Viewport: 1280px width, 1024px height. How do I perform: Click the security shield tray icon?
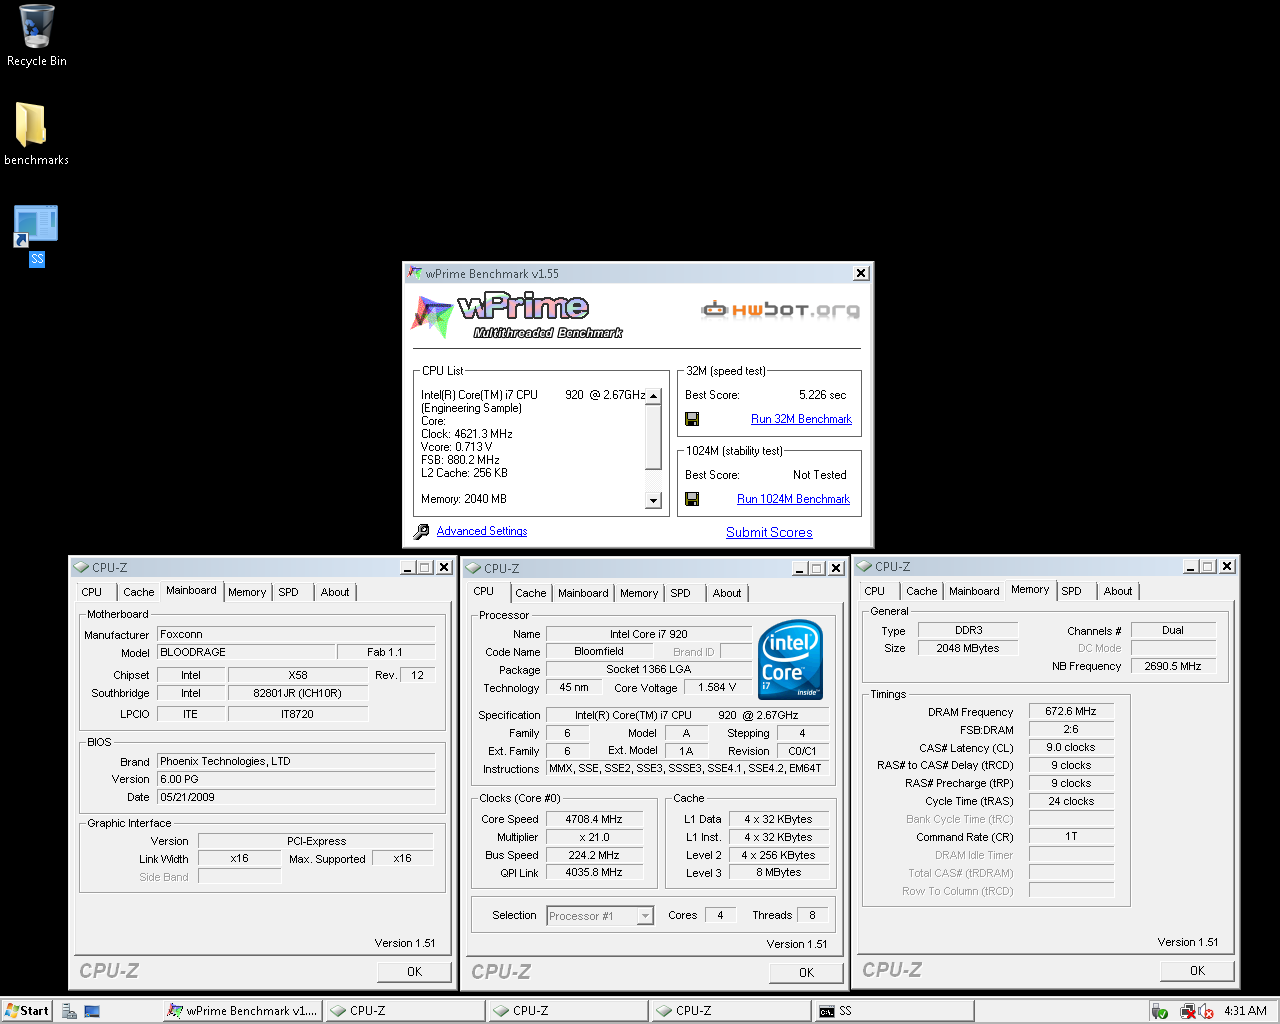[x=1160, y=1011]
